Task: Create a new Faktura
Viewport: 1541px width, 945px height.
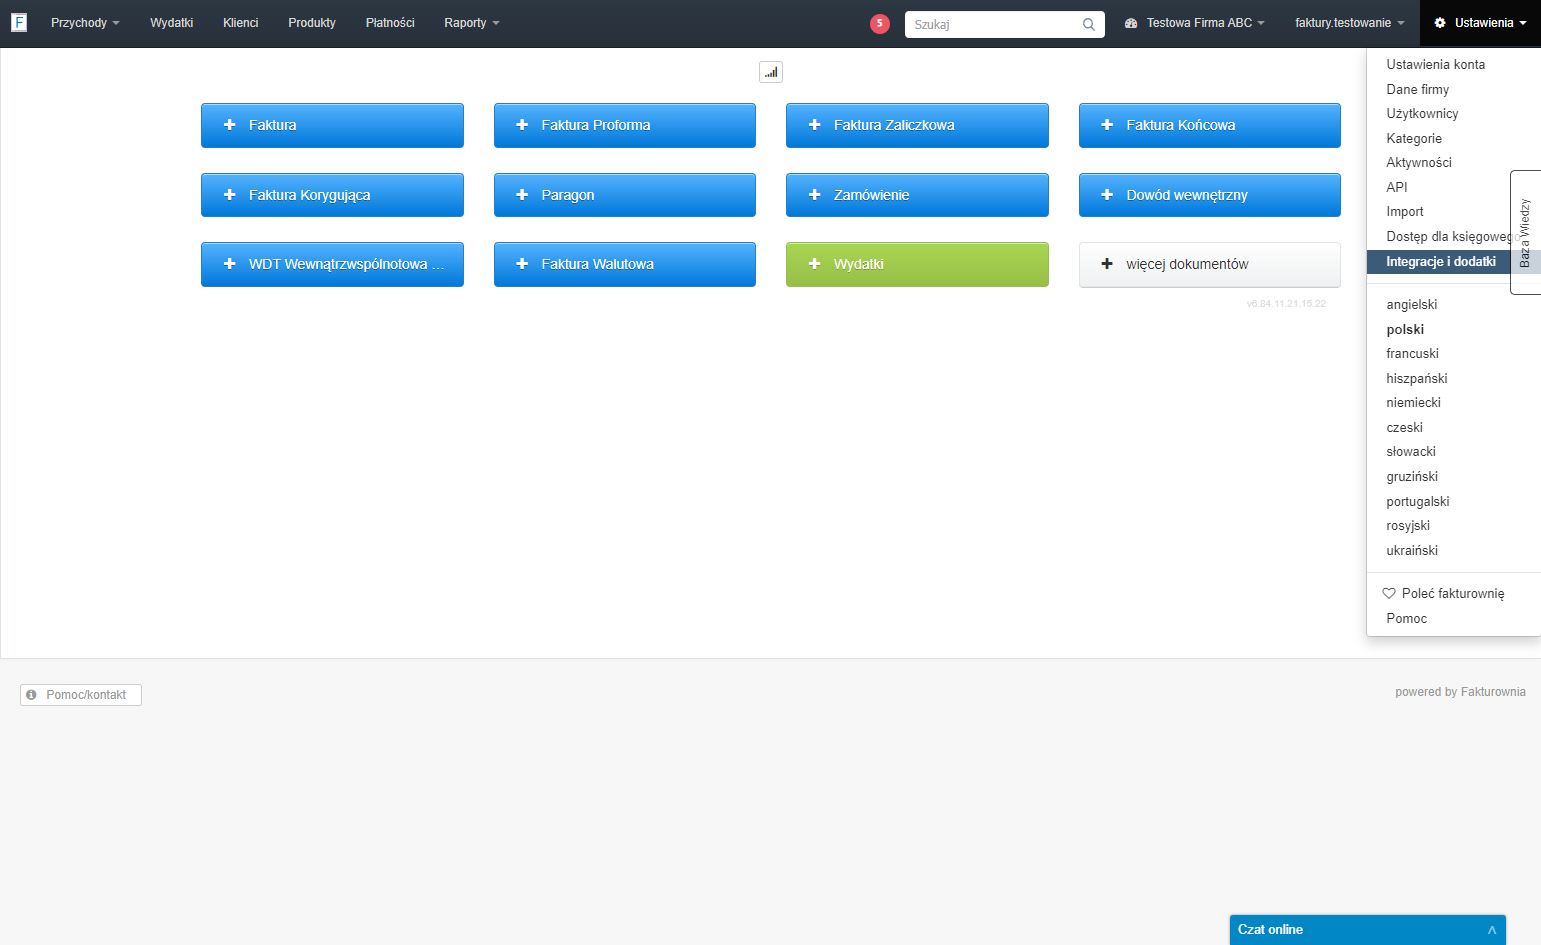Action: coord(332,125)
